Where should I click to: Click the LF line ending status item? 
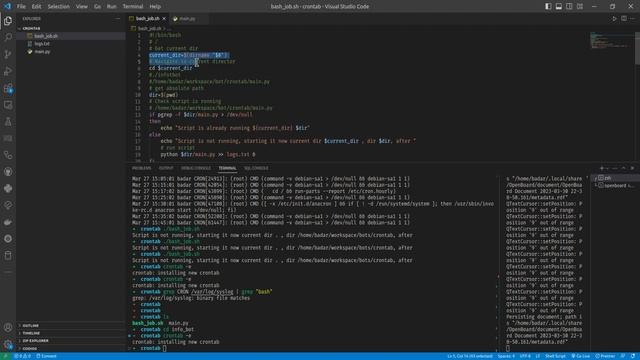tap(538, 356)
